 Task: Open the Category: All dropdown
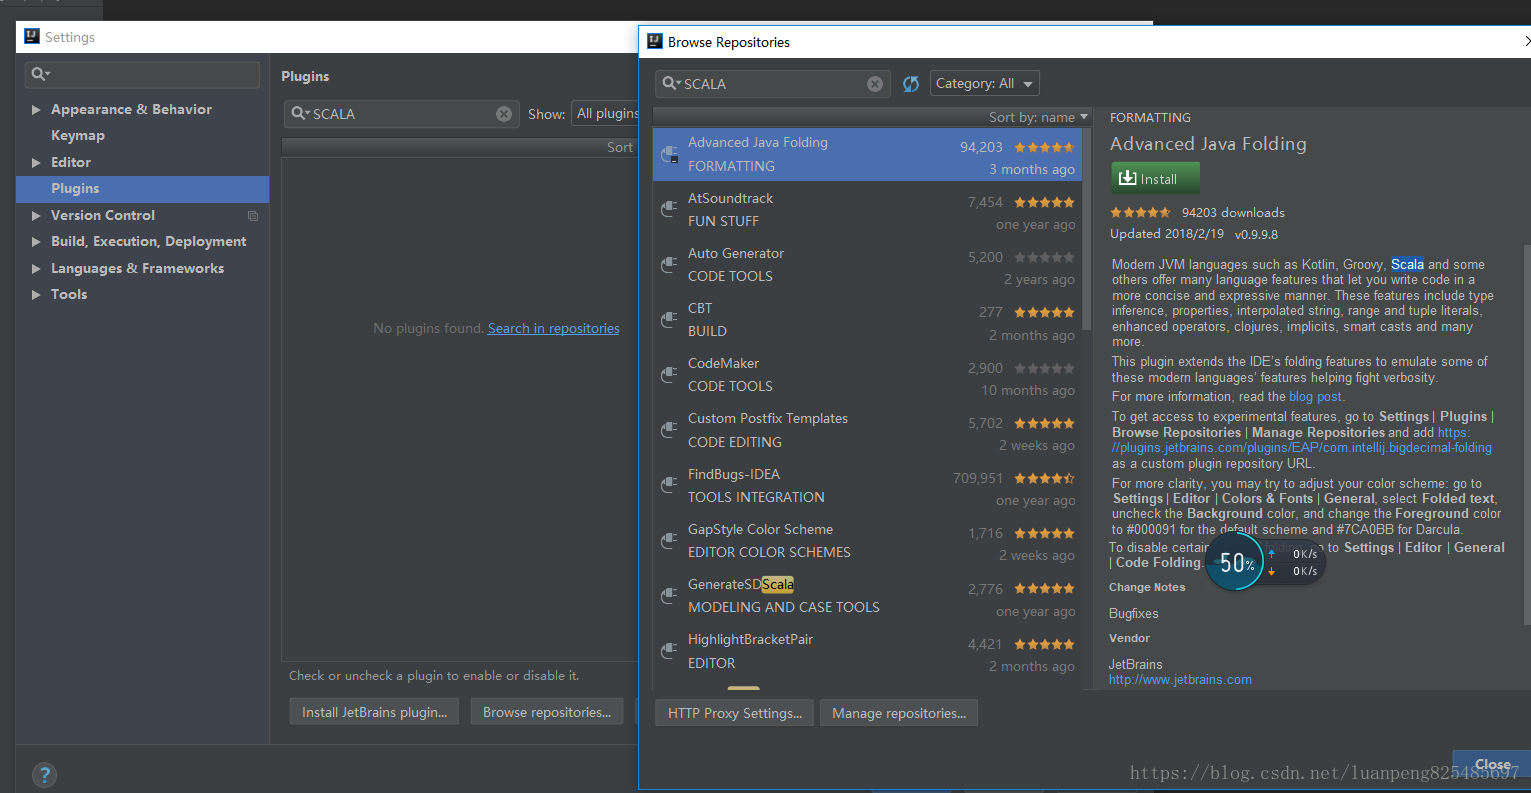[x=985, y=84]
